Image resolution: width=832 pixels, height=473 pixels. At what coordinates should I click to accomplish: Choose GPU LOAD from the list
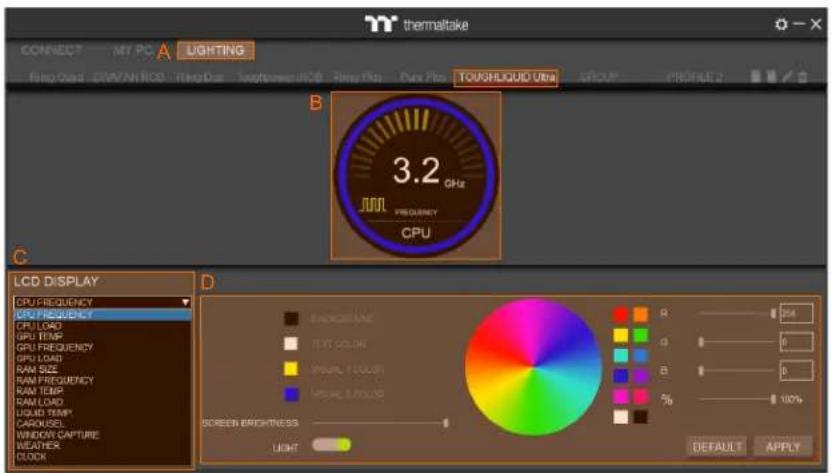point(39,358)
